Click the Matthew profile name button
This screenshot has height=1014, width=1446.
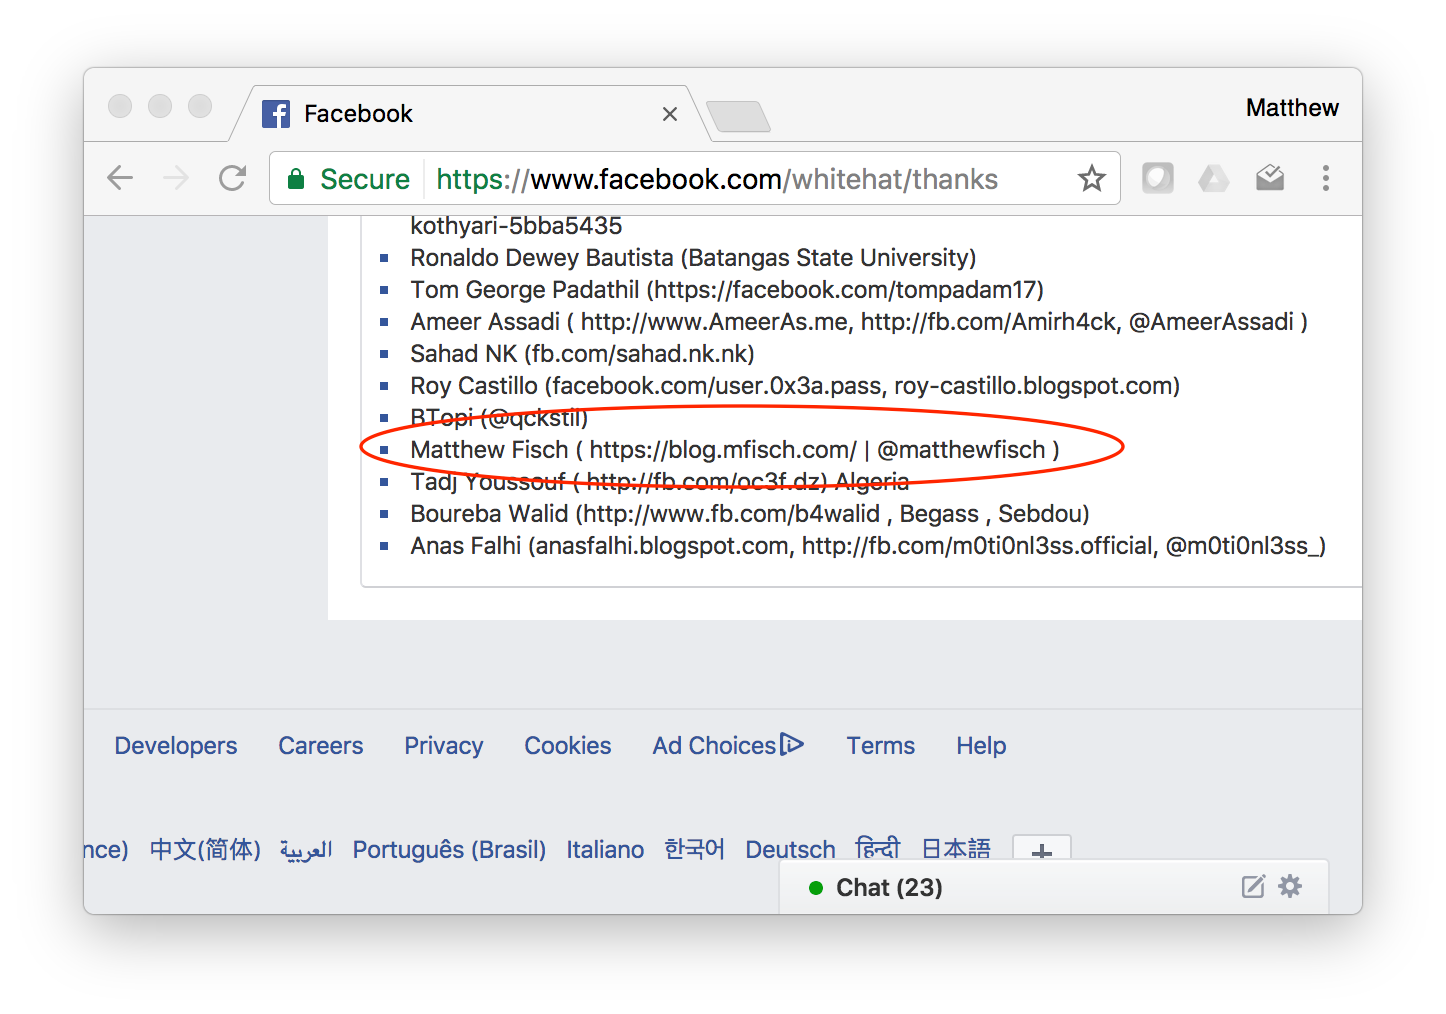coord(1292,108)
